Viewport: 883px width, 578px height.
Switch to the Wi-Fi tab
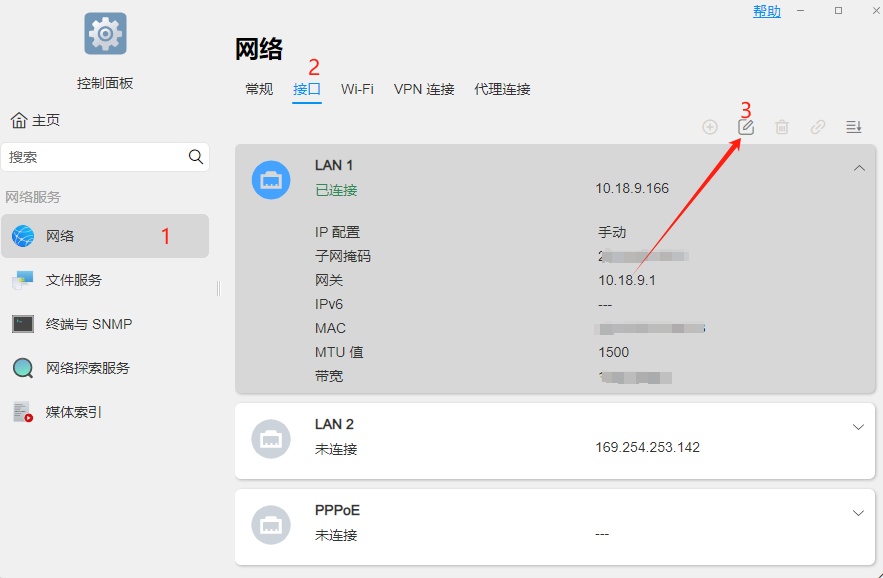pos(357,89)
